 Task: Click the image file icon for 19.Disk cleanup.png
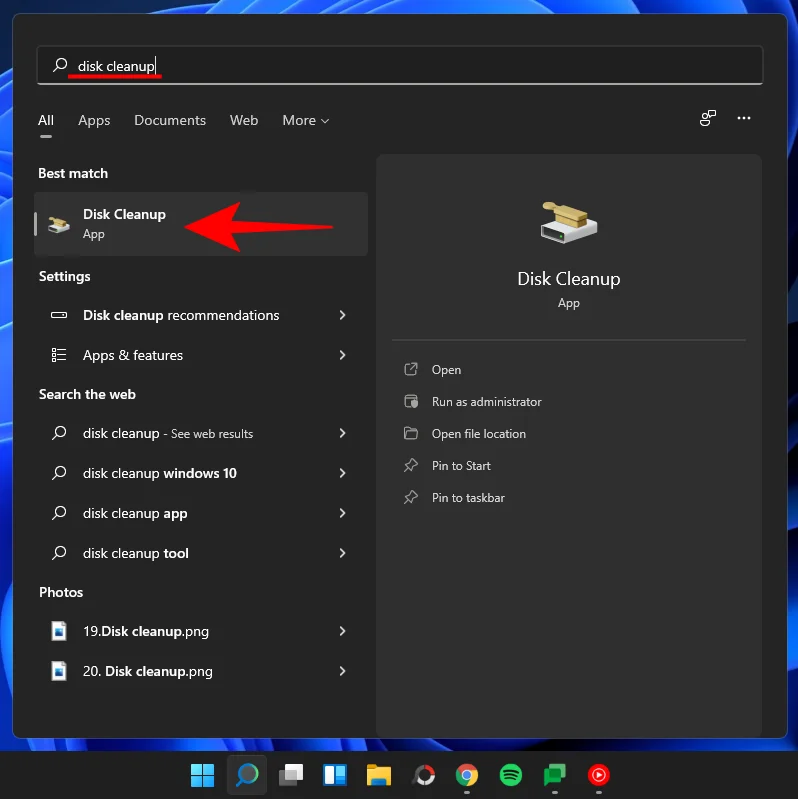(59, 631)
